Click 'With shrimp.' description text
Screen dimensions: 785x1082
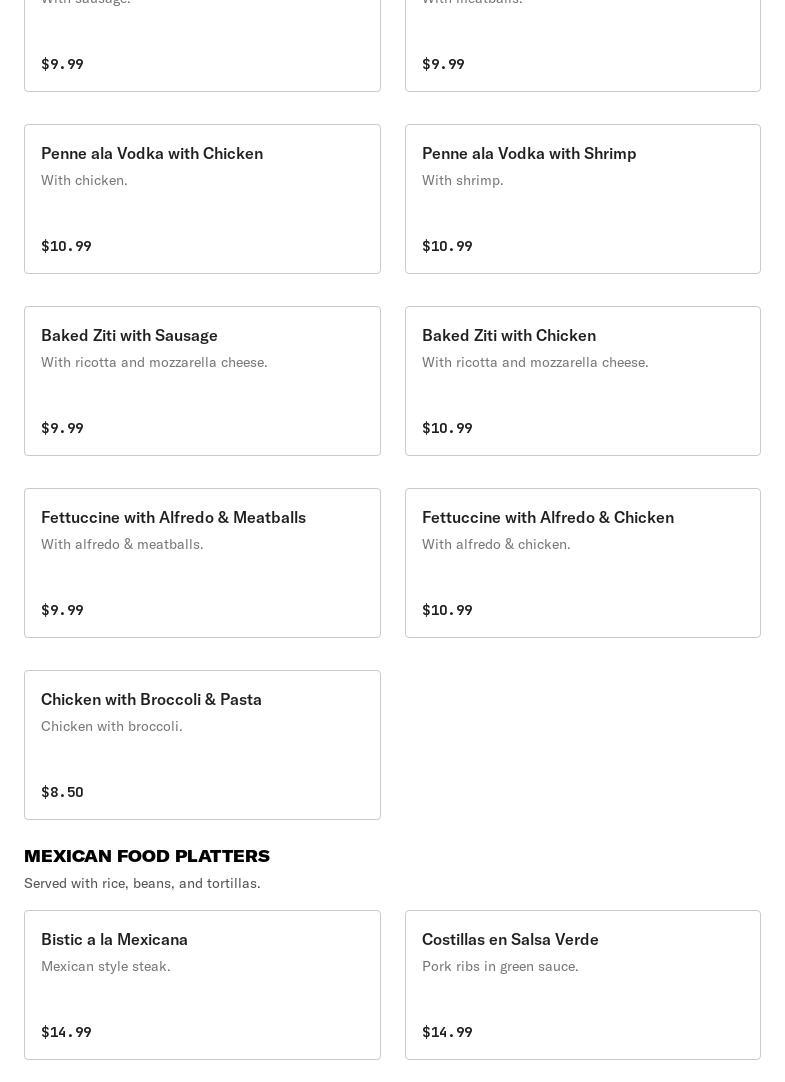(x=462, y=180)
